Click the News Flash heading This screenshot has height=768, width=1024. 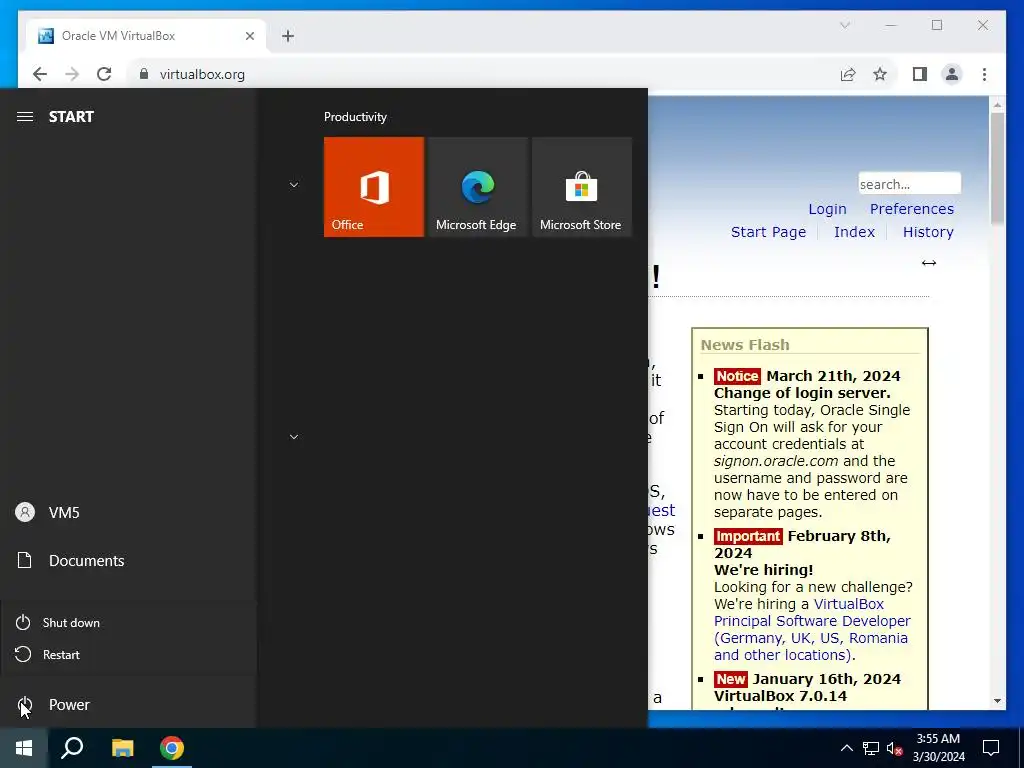point(744,345)
